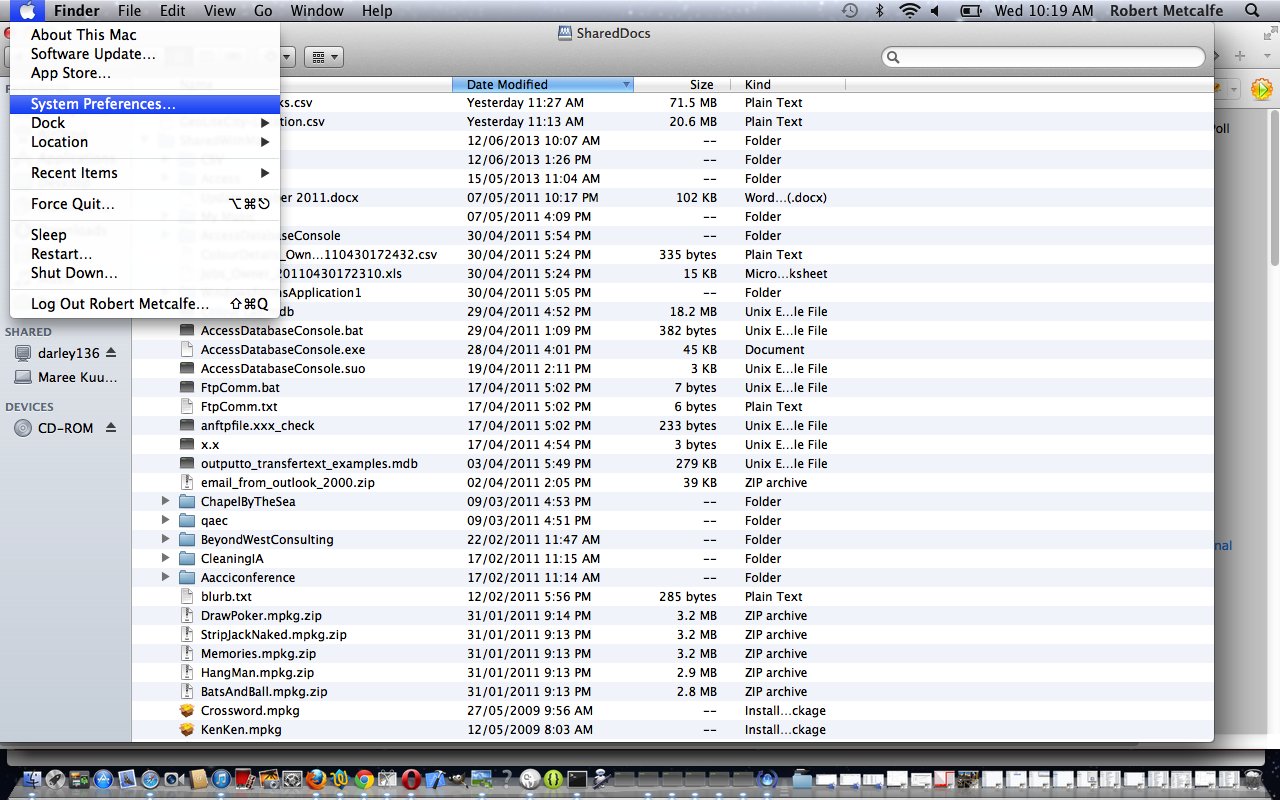Open Finder from the Dock

click(x=32, y=779)
